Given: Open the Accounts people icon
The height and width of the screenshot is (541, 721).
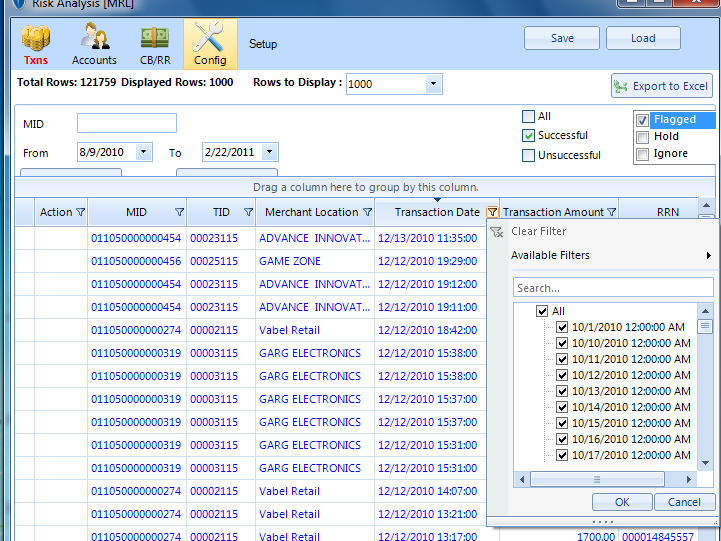Looking at the screenshot, I should click(94, 39).
